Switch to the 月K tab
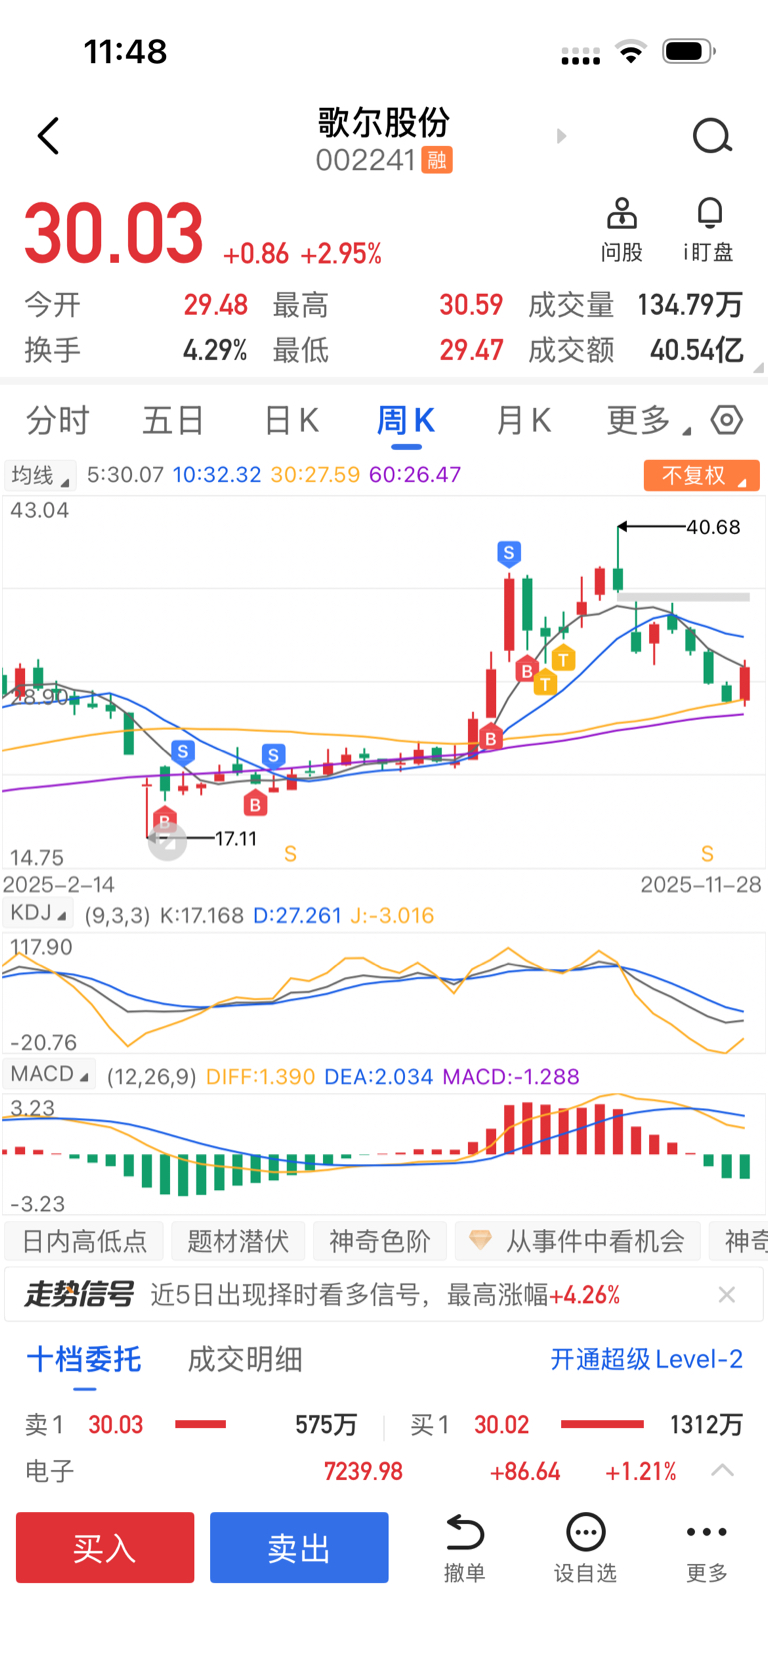 click(x=523, y=420)
